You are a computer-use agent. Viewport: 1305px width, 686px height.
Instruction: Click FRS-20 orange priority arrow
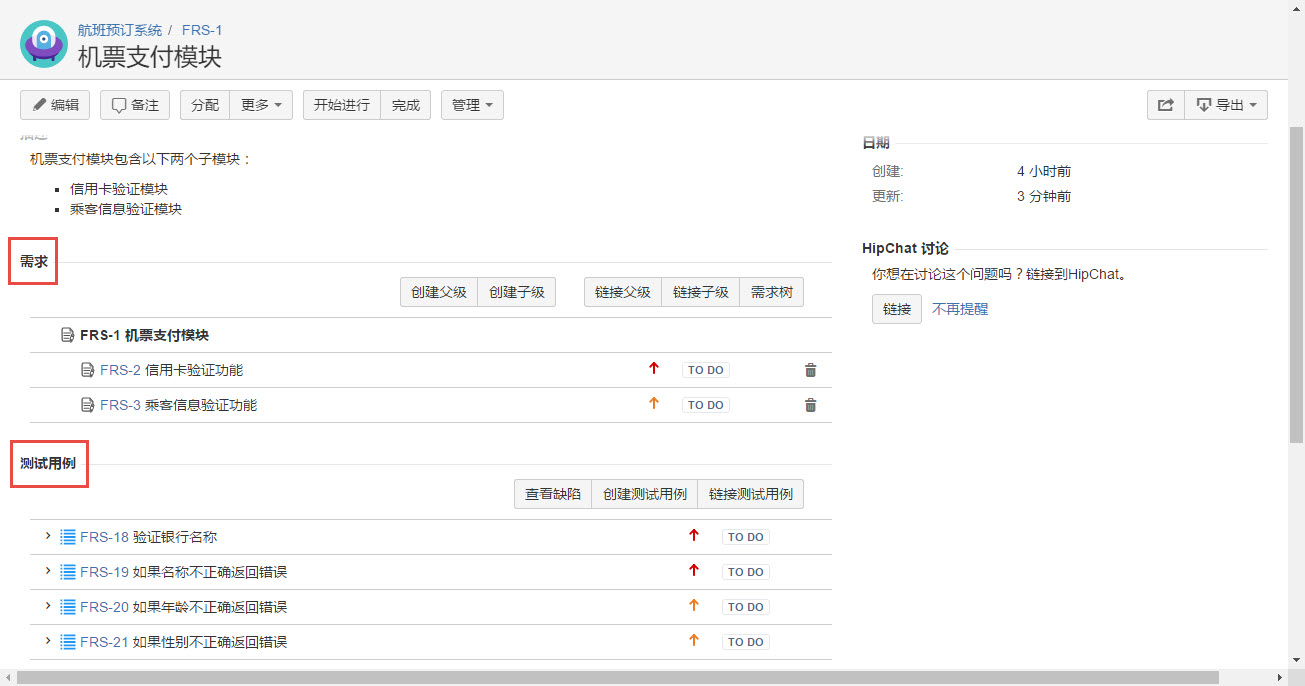(x=694, y=606)
